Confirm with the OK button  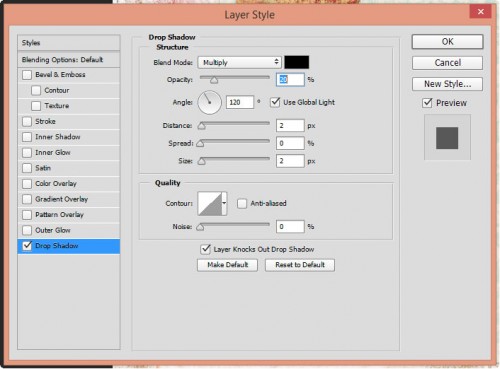click(447, 42)
